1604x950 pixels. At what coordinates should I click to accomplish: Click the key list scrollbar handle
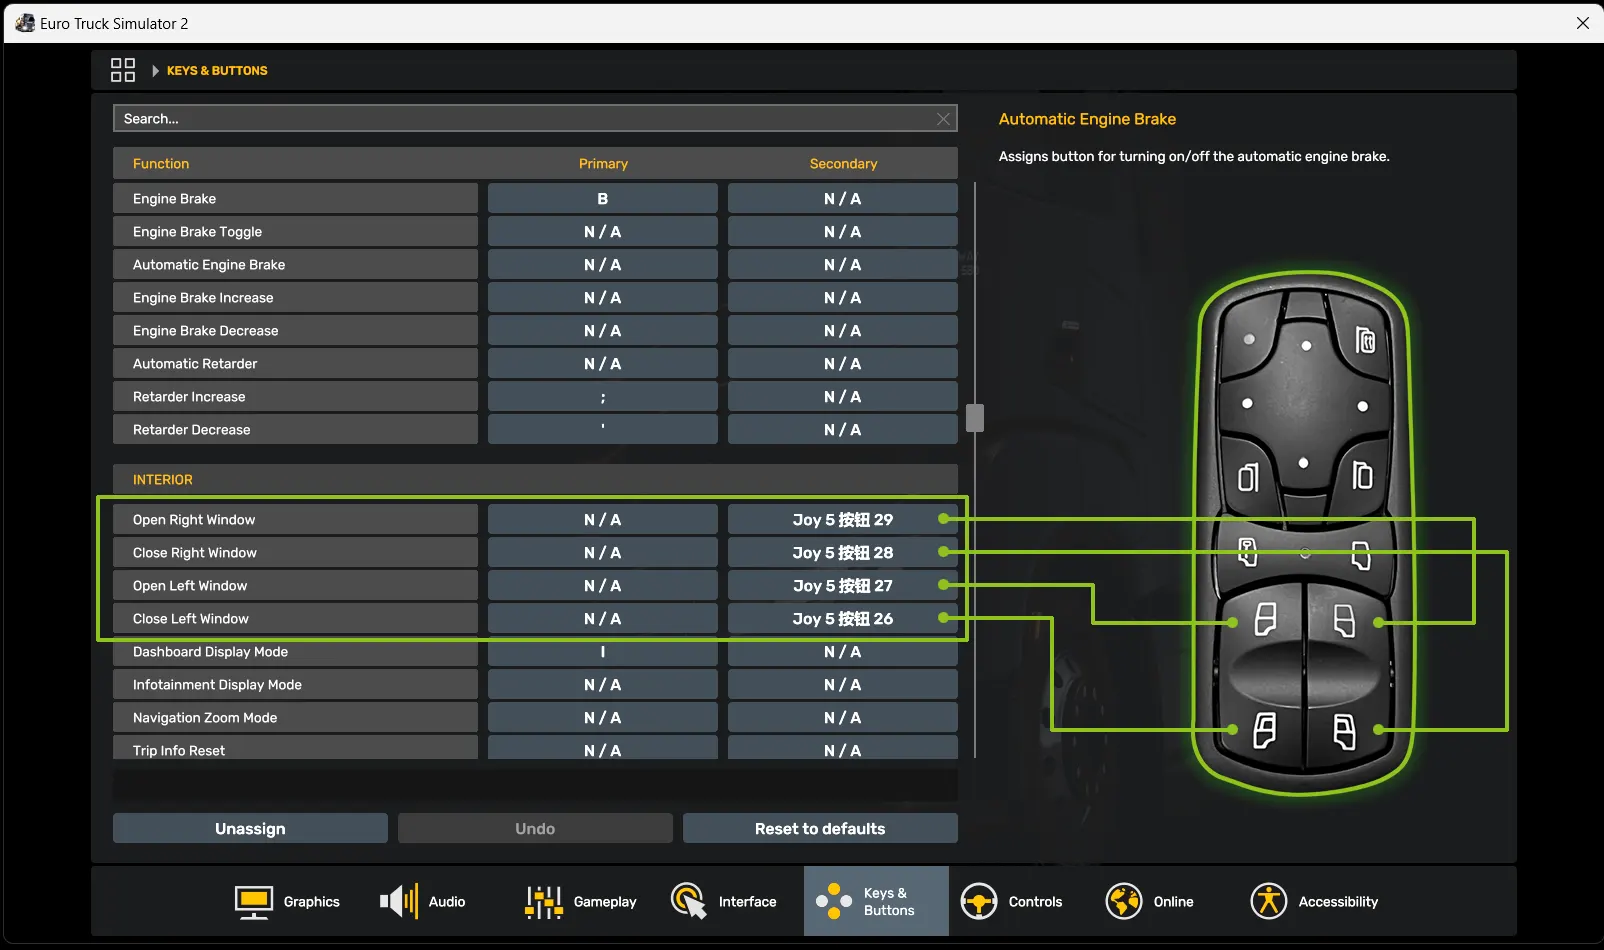pyautogui.click(x=975, y=418)
